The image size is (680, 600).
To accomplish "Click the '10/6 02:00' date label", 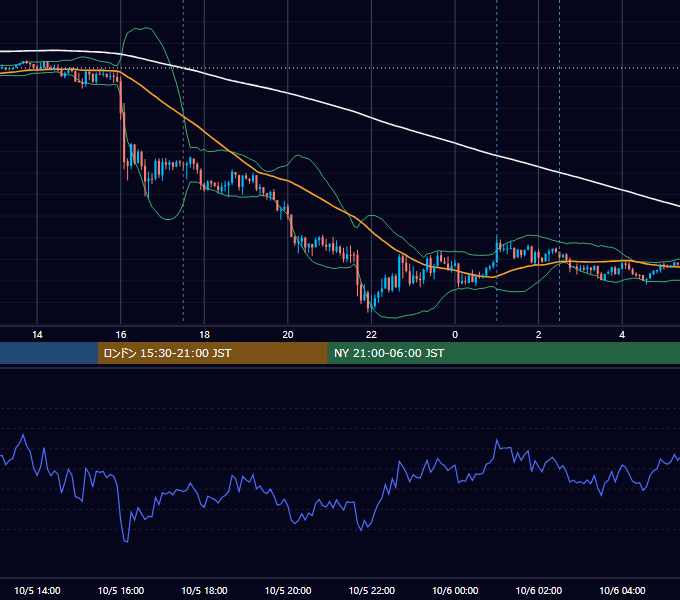I will pos(539,590).
